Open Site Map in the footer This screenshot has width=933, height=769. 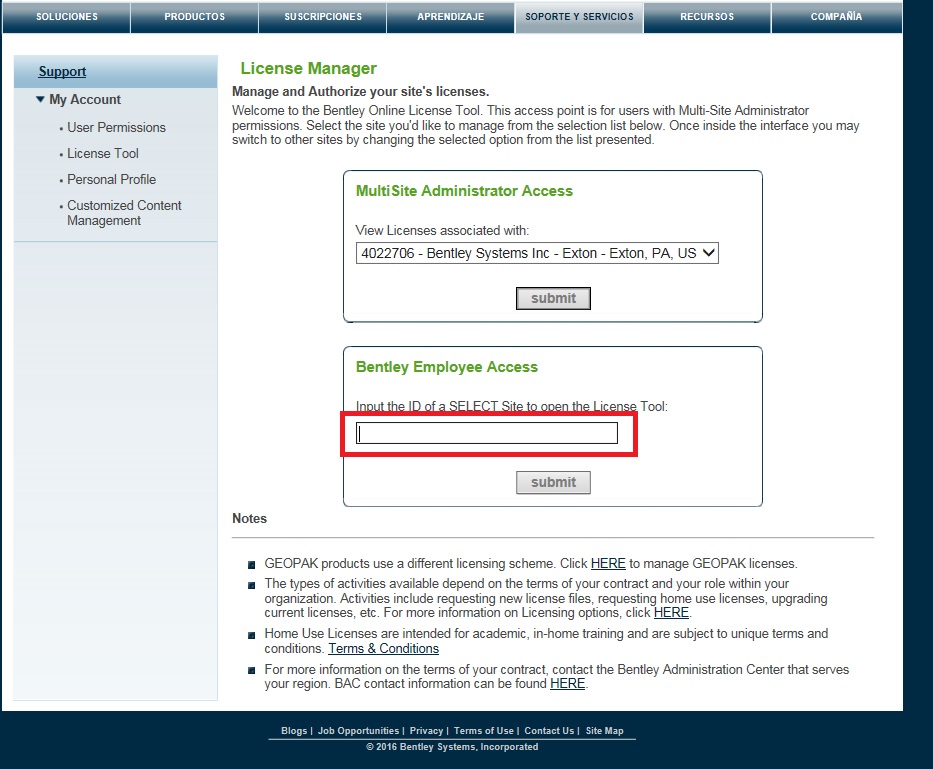click(605, 730)
